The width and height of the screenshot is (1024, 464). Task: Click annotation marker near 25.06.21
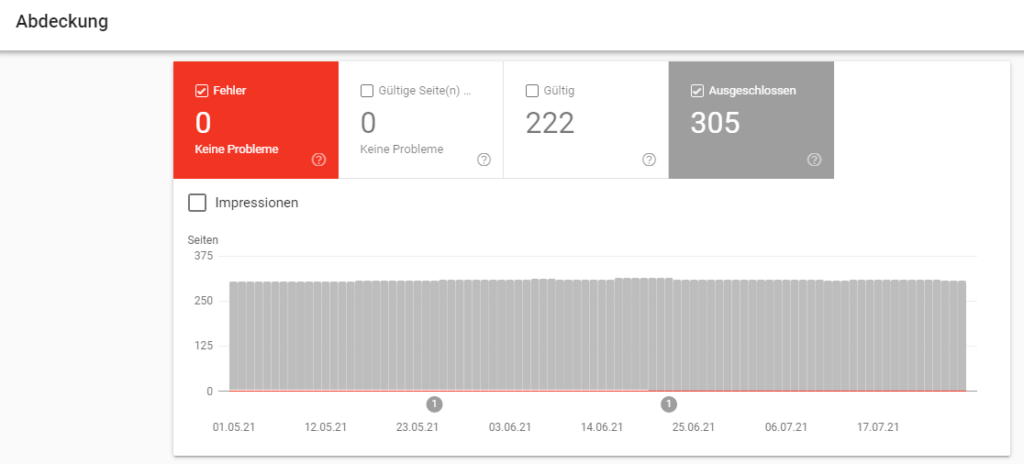click(x=669, y=404)
